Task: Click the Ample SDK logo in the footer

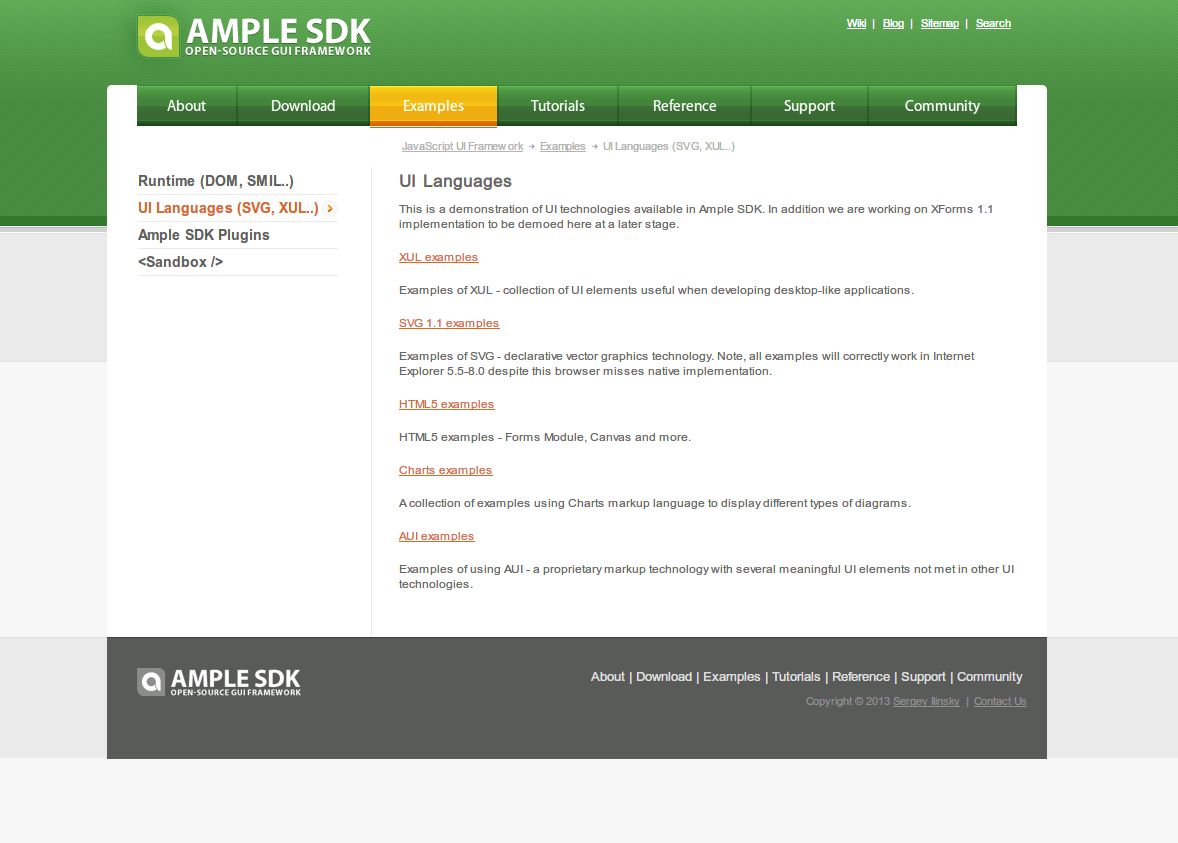Action: (x=218, y=681)
